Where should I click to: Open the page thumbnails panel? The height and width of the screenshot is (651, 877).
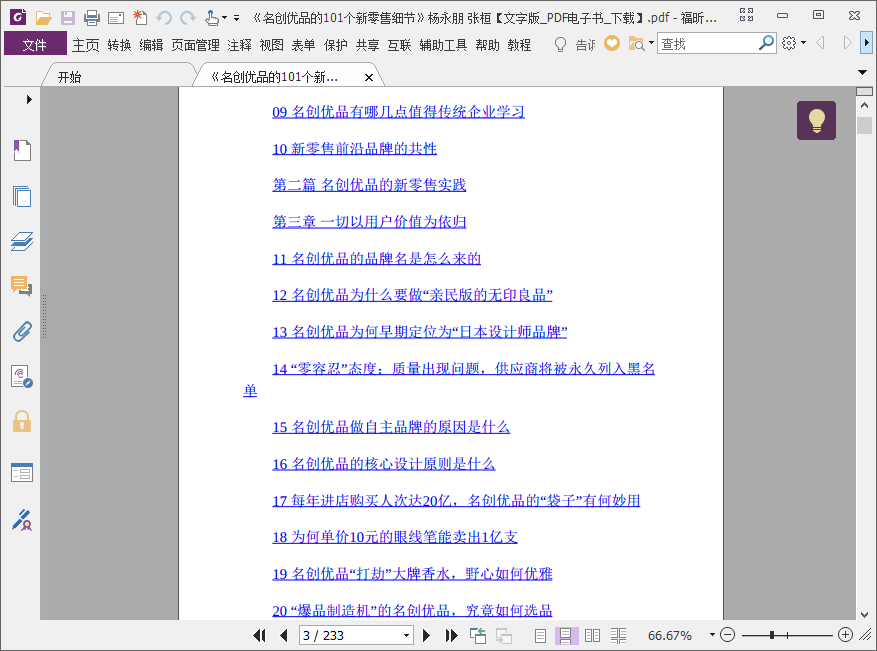point(22,196)
